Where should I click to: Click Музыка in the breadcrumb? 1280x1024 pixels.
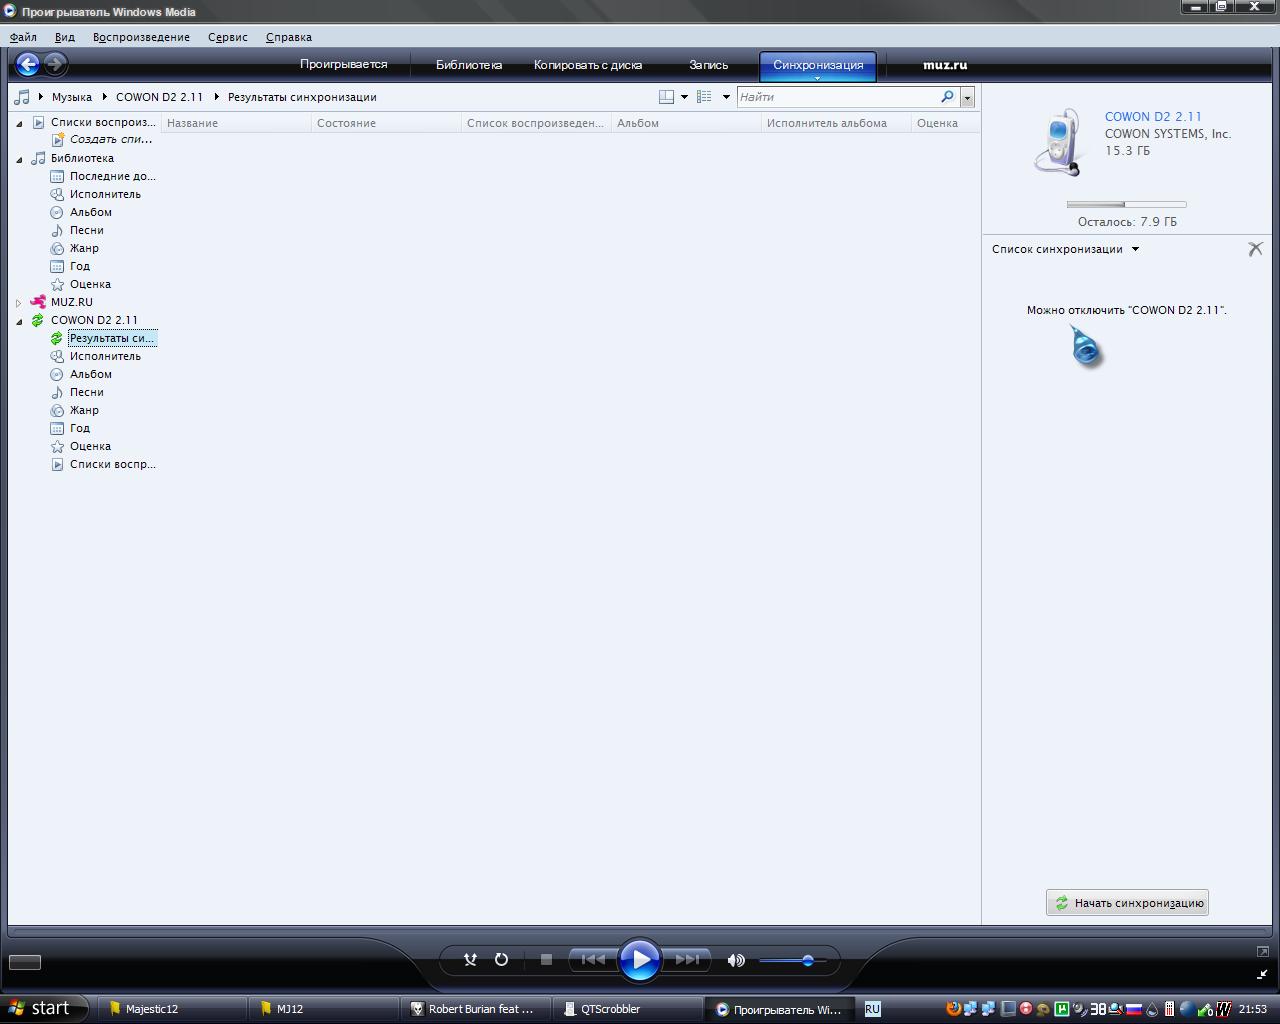pyautogui.click(x=72, y=97)
